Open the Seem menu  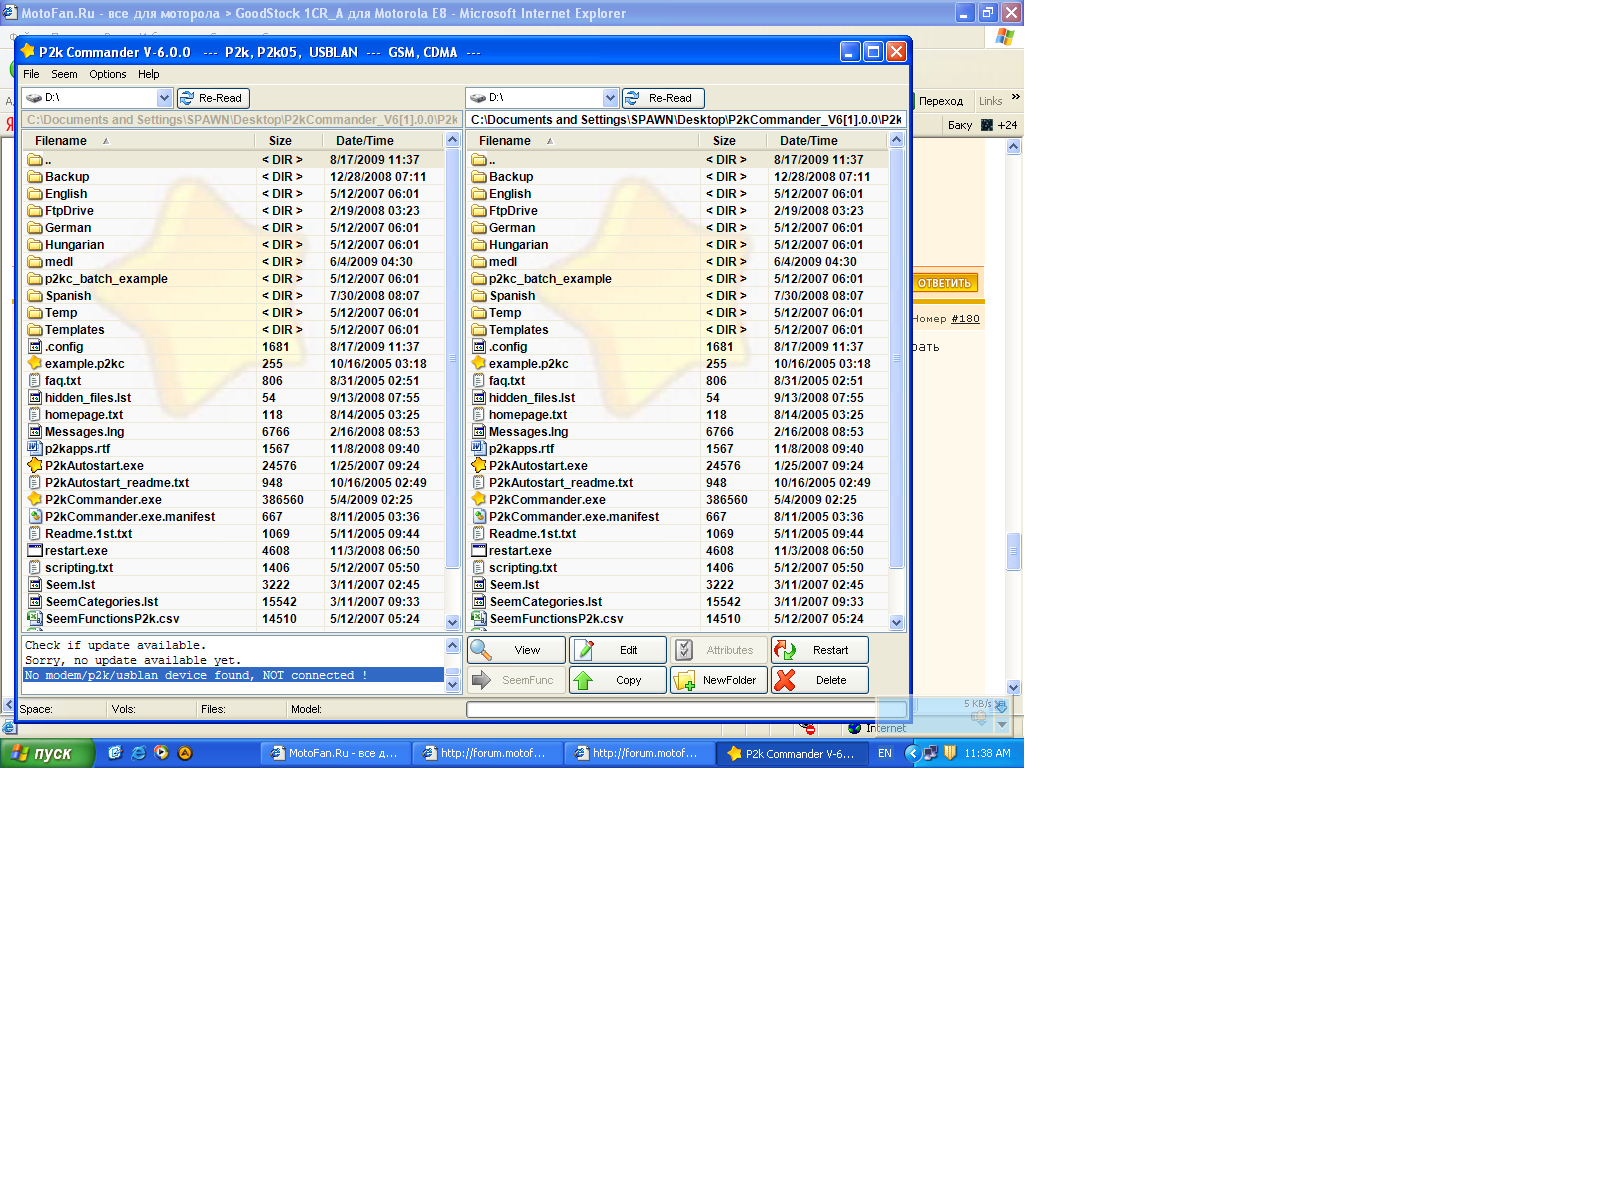pyautogui.click(x=64, y=74)
